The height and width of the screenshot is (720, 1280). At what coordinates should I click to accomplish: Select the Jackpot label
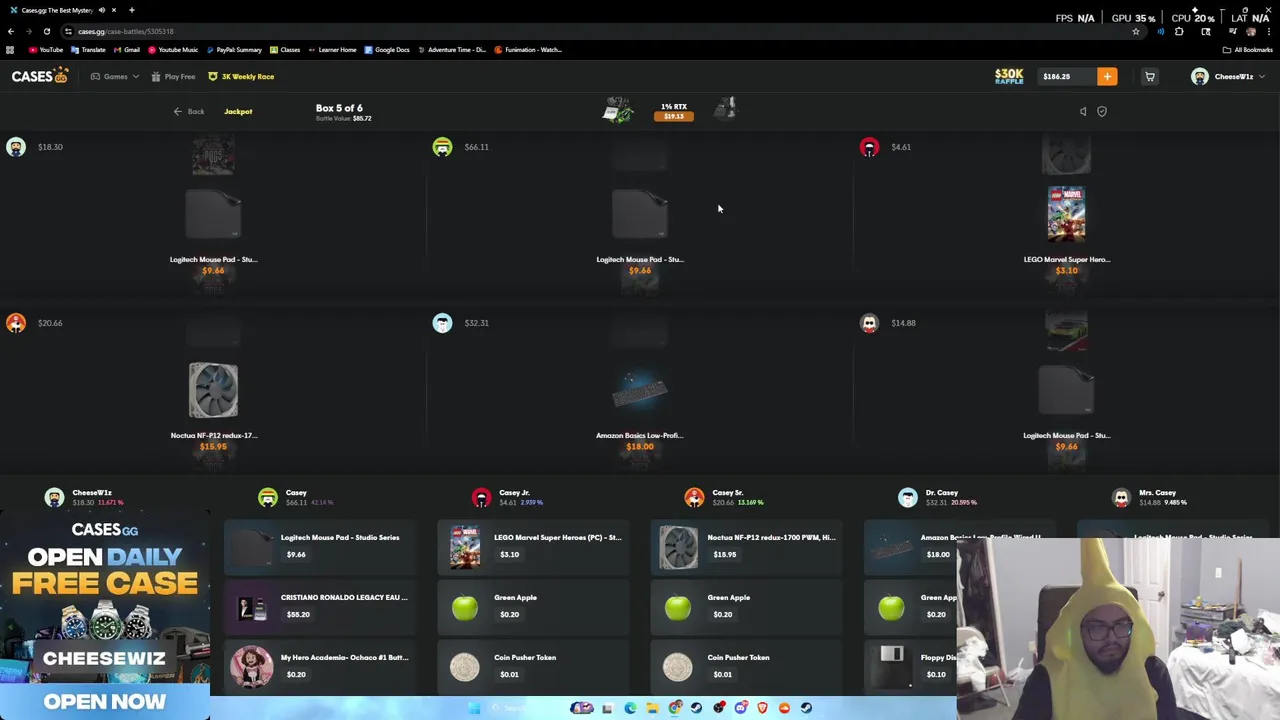pyautogui.click(x=238, y=111)
